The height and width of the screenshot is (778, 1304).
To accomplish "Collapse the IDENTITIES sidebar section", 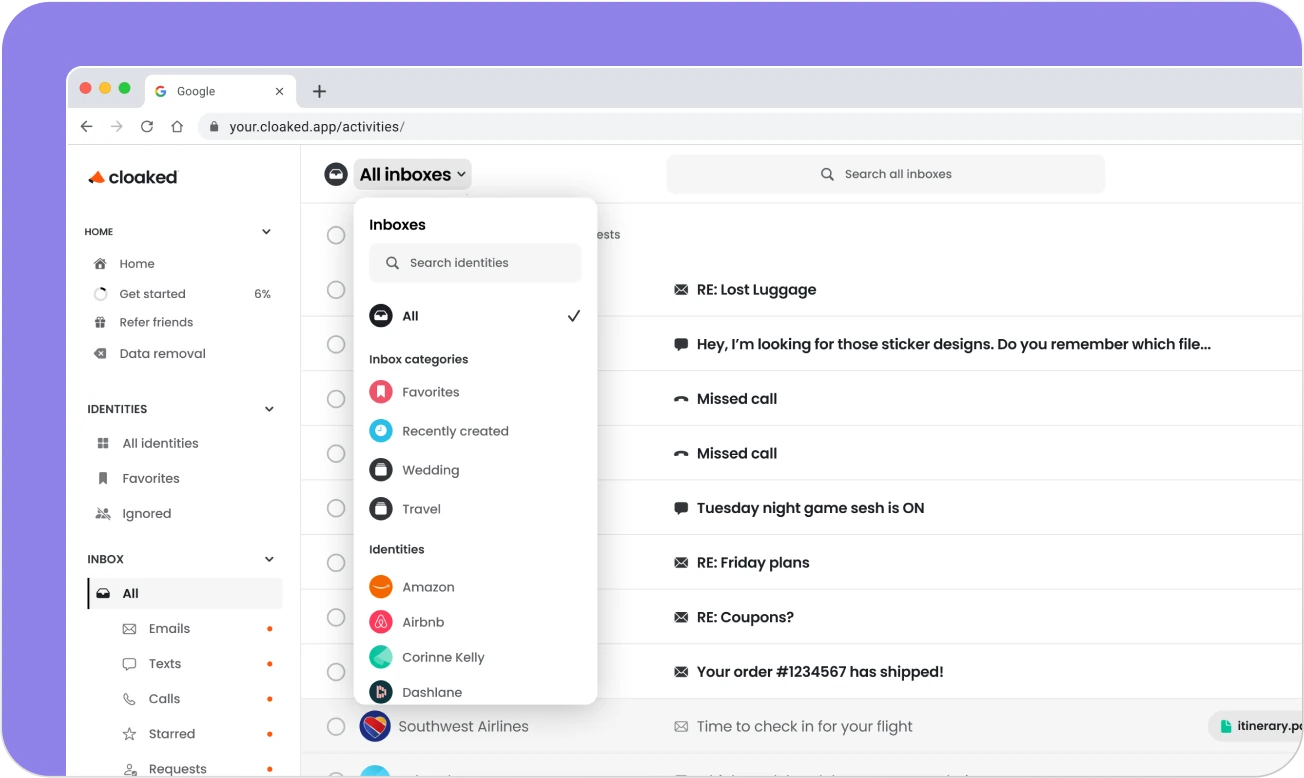I will [x=268, y=409].
